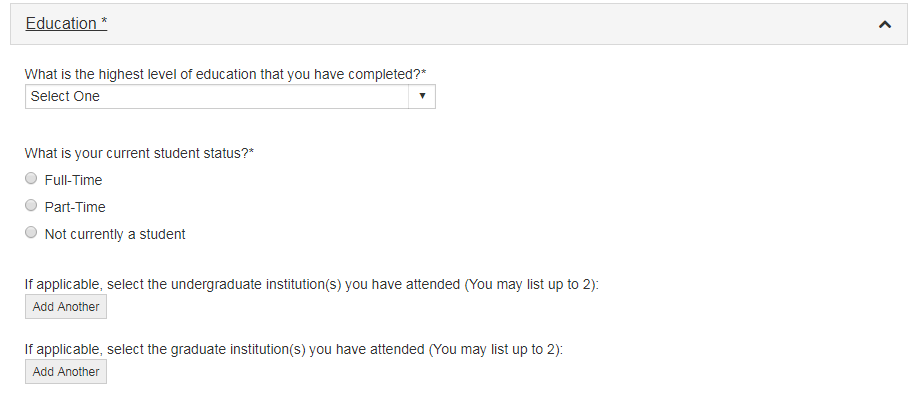Click the highest level of education question text
The height and width of the screenshot is (400, 919).
tap(220, 74)
